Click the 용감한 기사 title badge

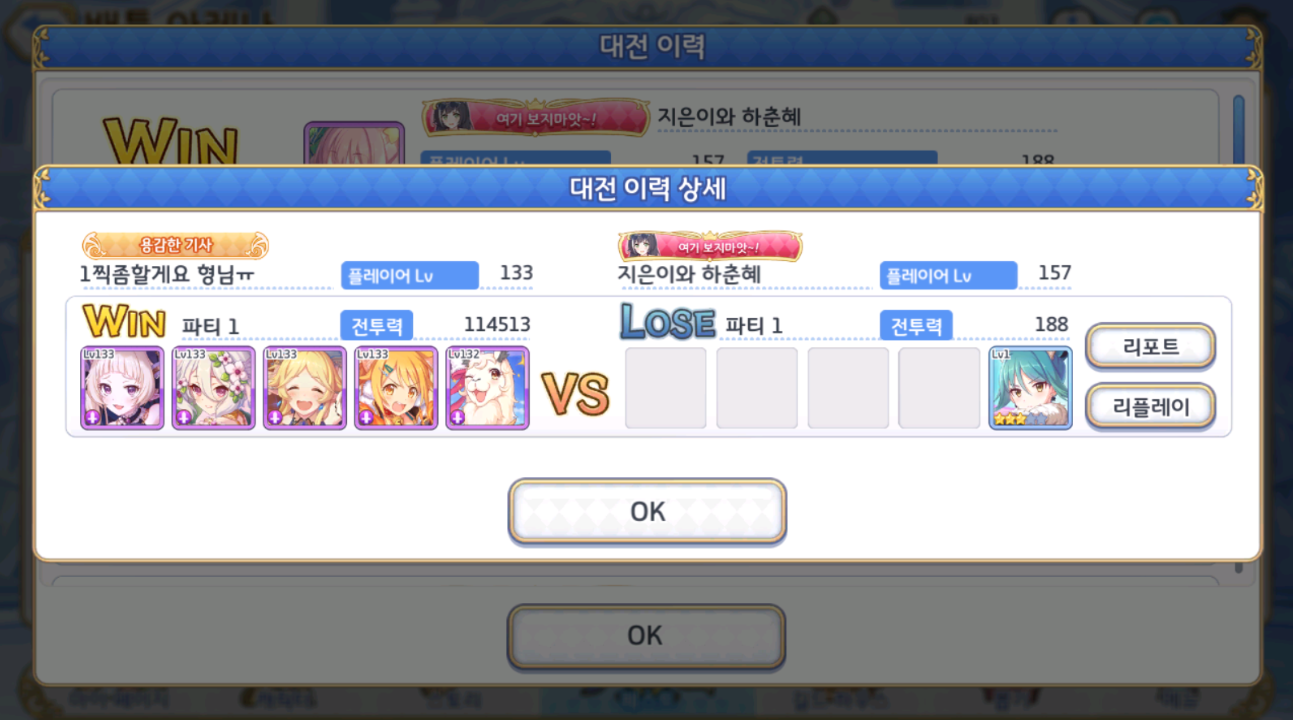click(175, 245)
